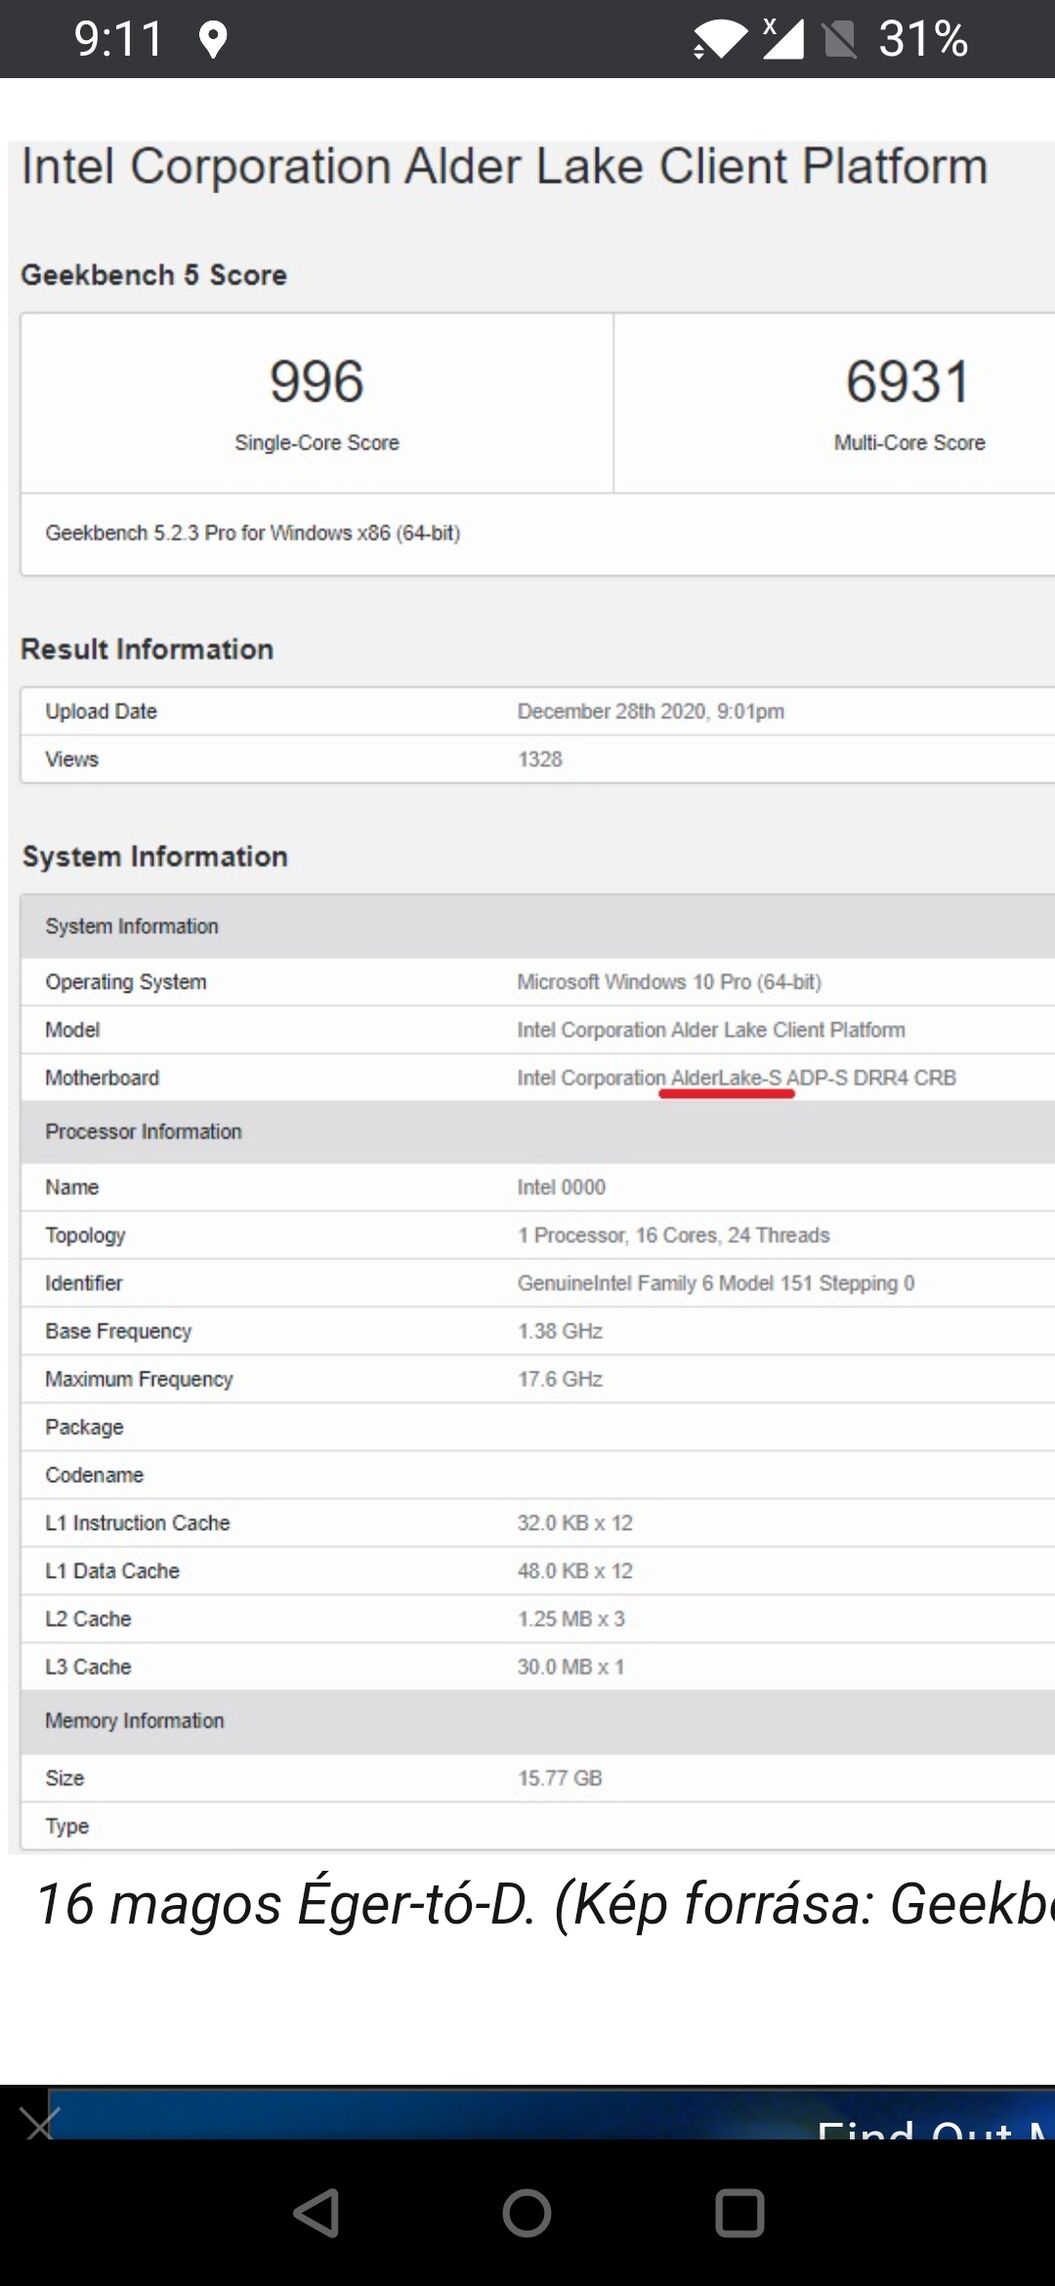Tap memory size 15.77 GB
Image resolution: width=1055 pixels, height=2286 pixels.
[x=560, y=1778]
